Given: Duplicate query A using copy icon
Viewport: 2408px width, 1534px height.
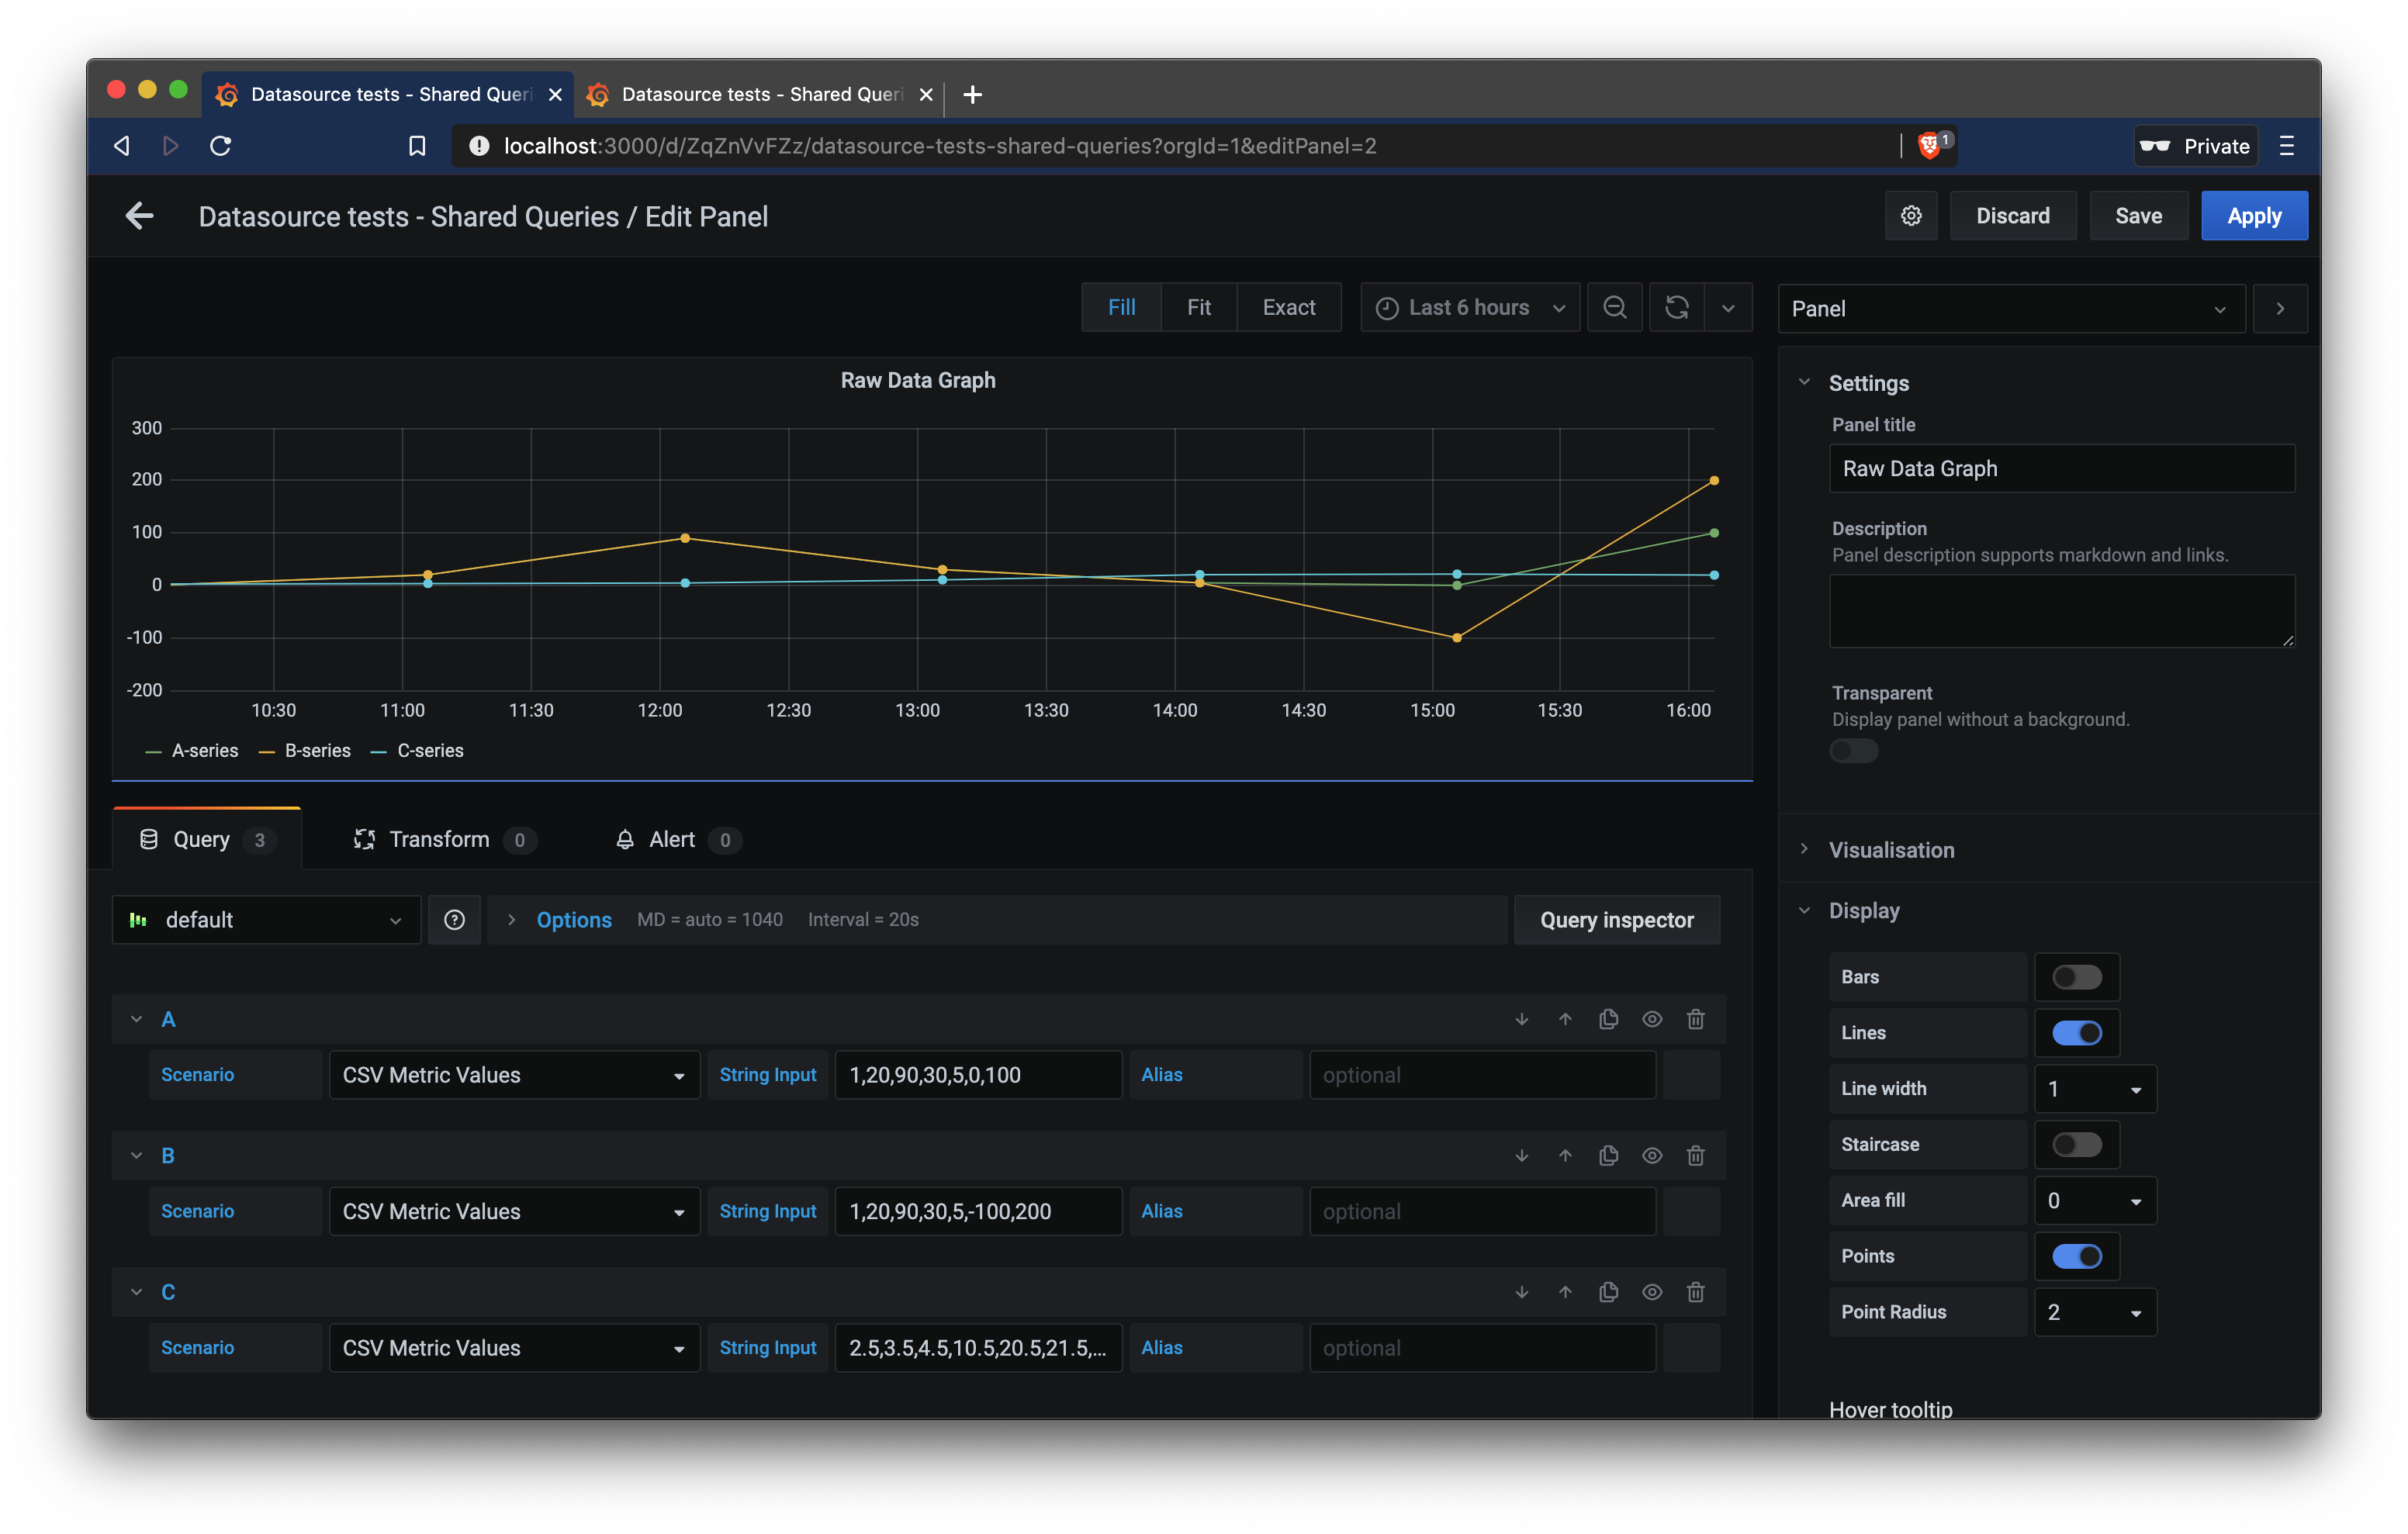Looking at the screenshot, I should (1608, 1019).
